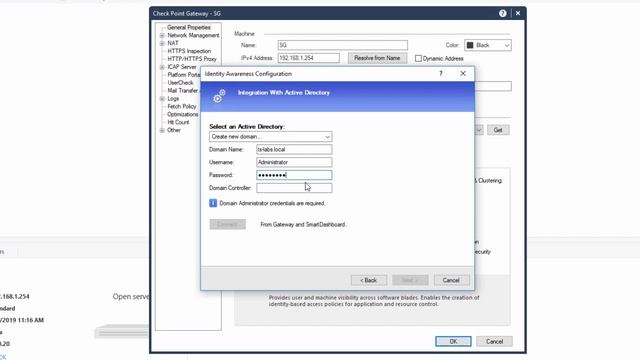Select Hit Count in the tree
The image size is (640, 360).
click(x=178, y=122)
